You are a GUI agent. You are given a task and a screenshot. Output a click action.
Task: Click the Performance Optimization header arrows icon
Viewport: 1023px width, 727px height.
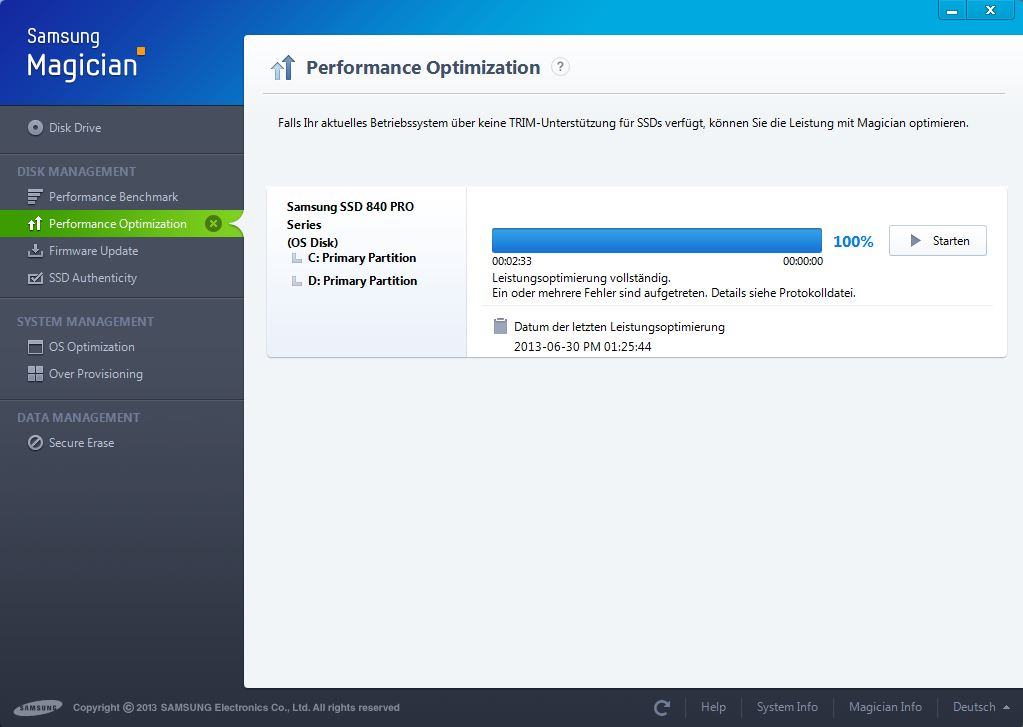(x=283, y=68)
